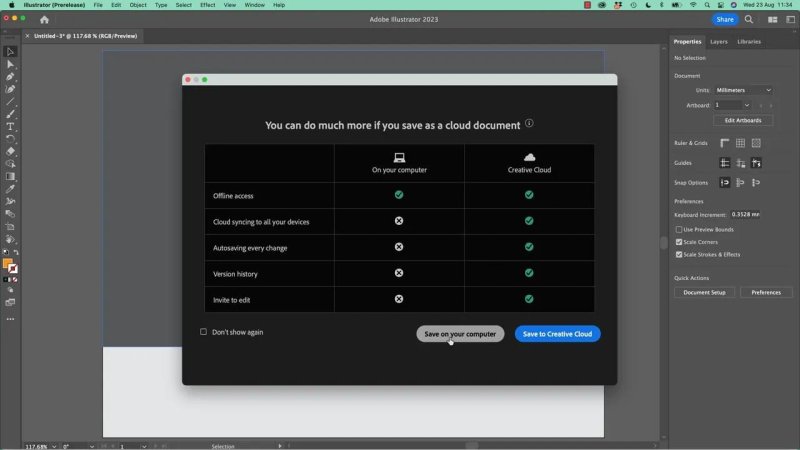Toggle first Snap Options icon
This screenshot has width=800, height=450.
coord(724,183)
